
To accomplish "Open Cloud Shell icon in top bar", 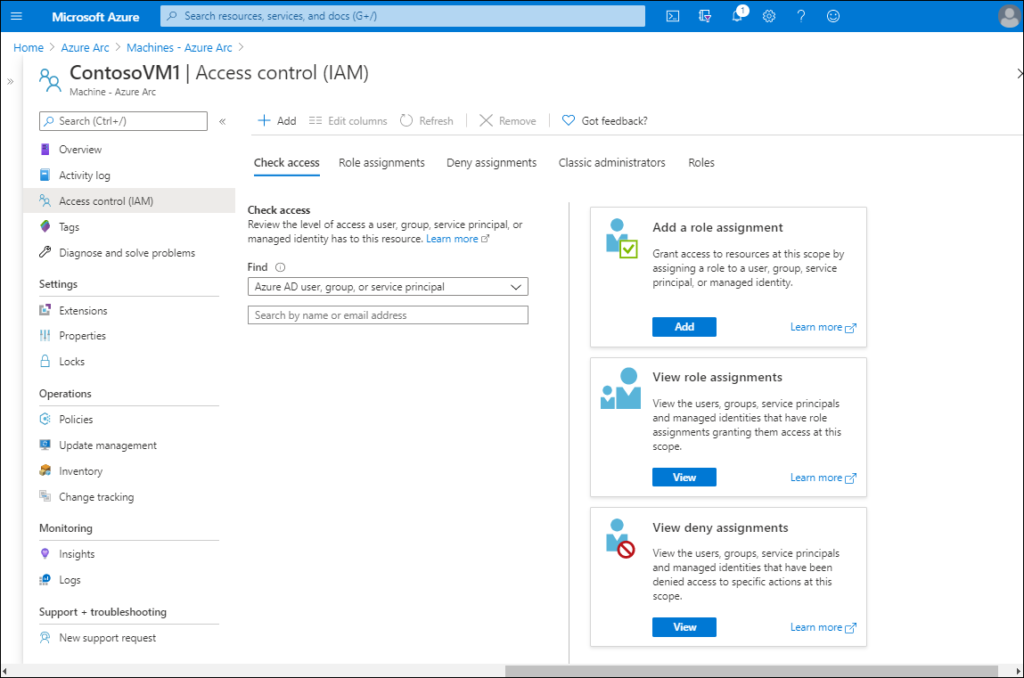I will (x=673, y=16).
